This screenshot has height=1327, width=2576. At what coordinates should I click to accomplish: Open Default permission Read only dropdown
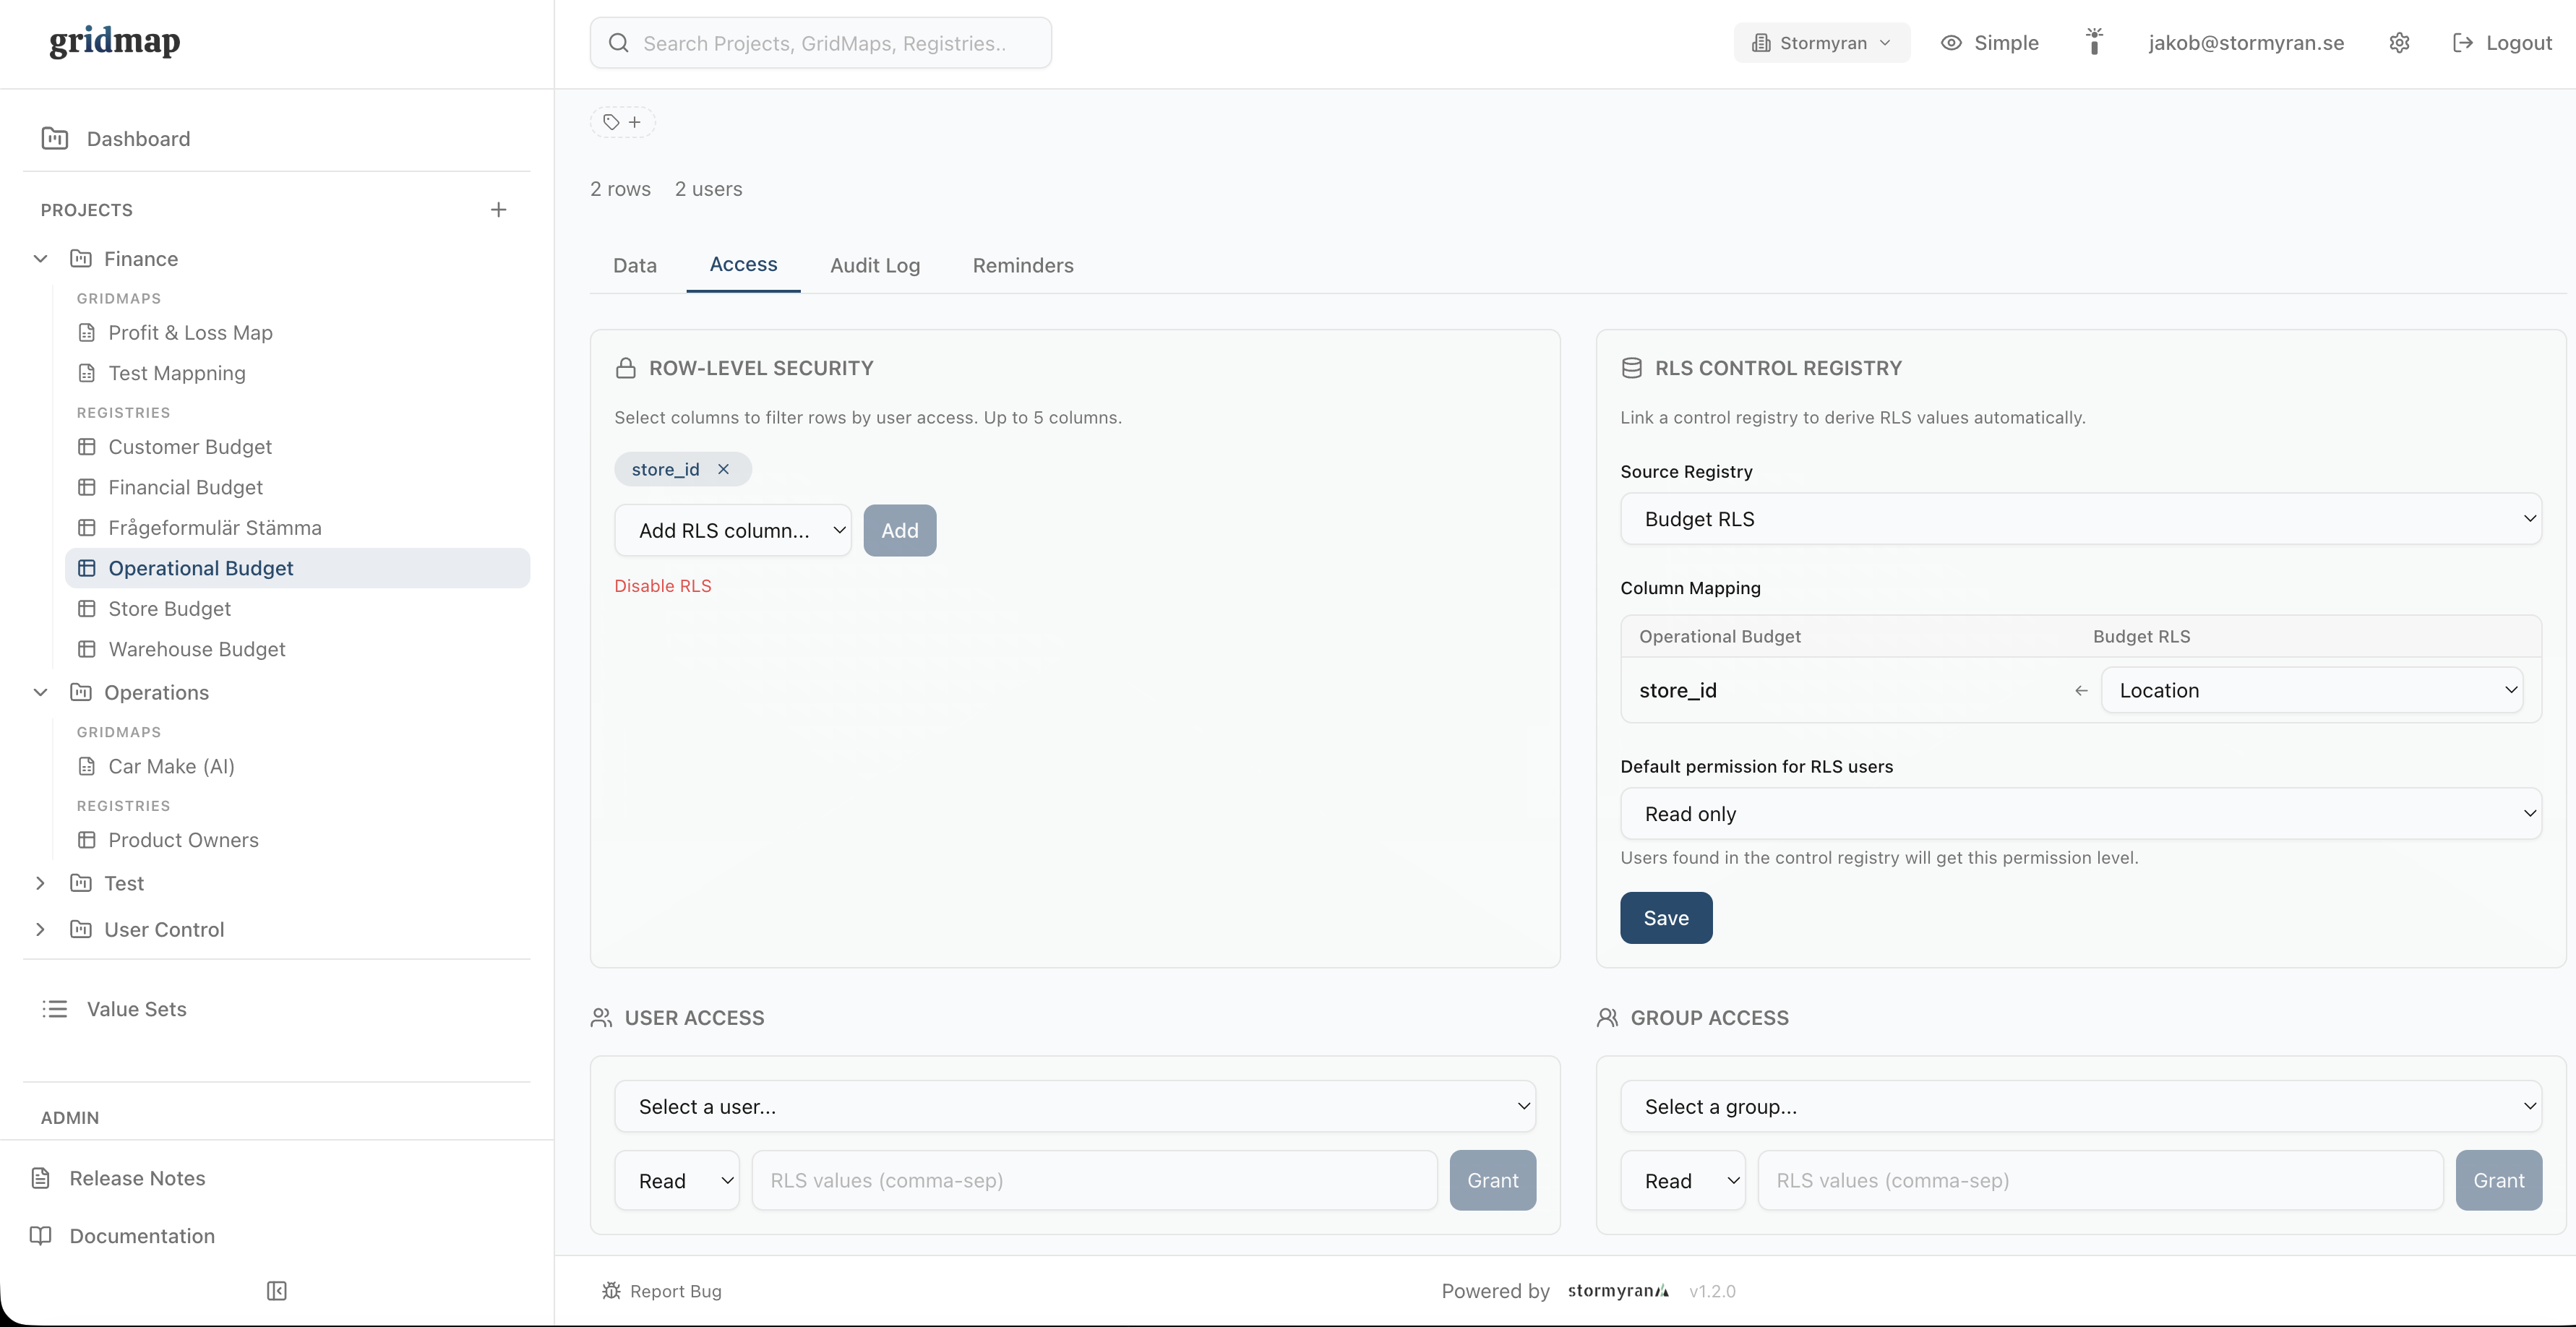pos(2081,814)
